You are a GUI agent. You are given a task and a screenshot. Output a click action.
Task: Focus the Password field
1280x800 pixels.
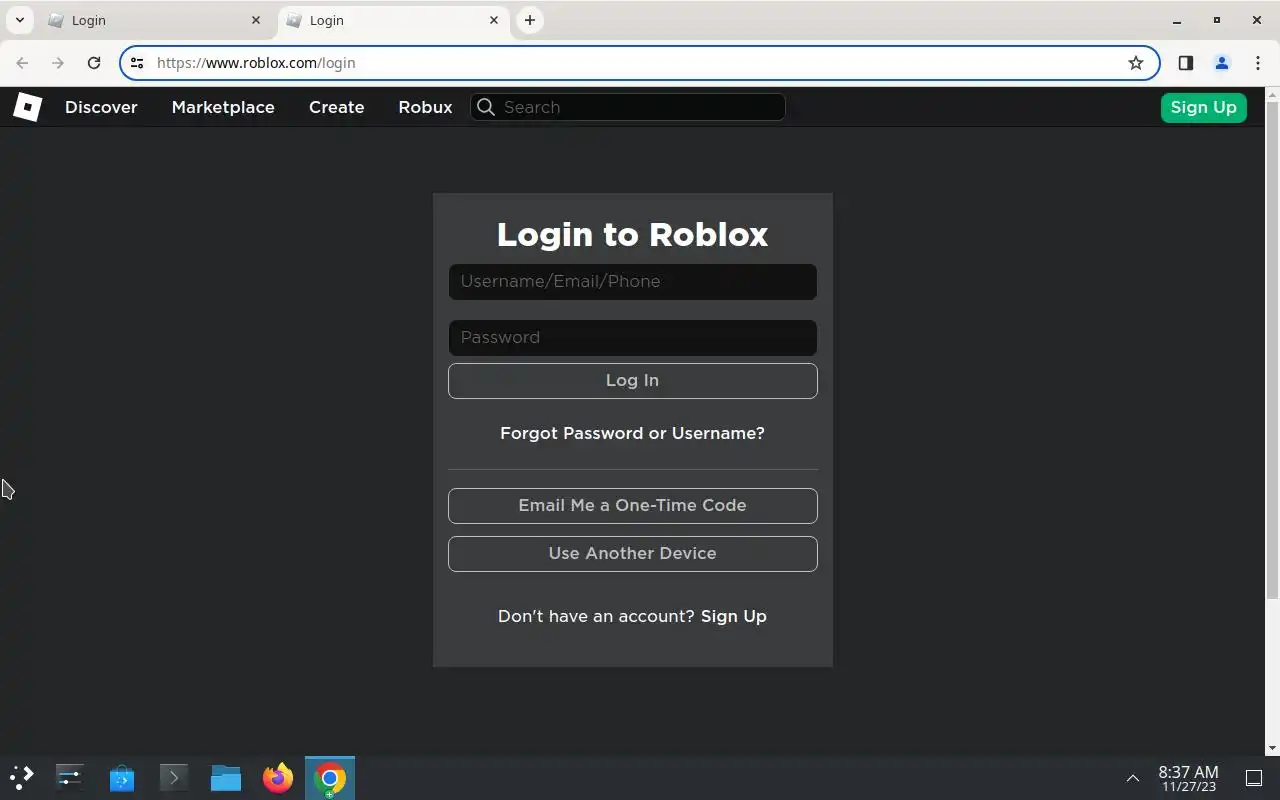pos(632,338)
